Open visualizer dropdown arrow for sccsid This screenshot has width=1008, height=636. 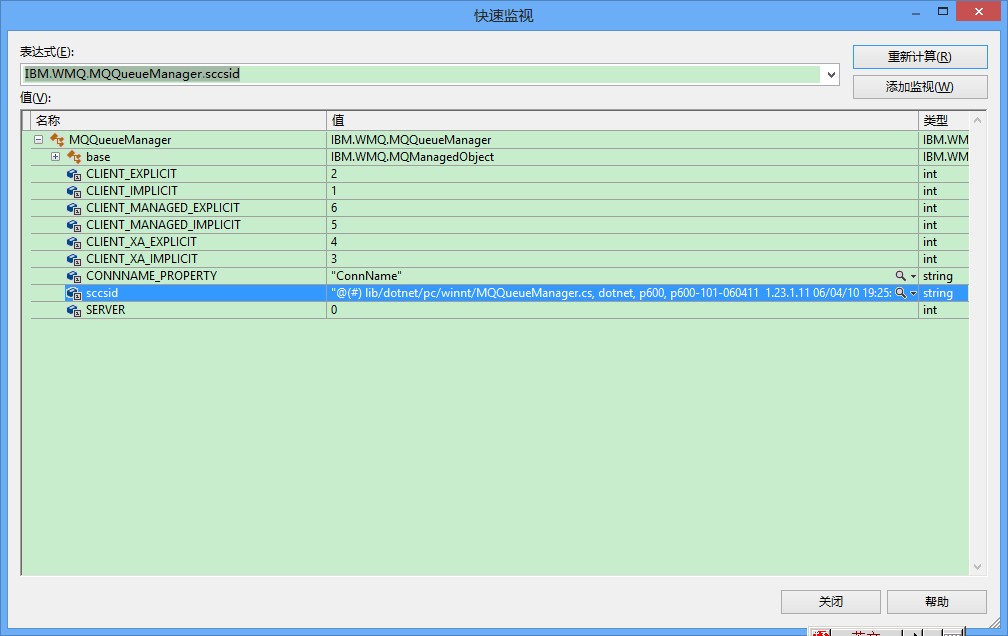(913, 293)
